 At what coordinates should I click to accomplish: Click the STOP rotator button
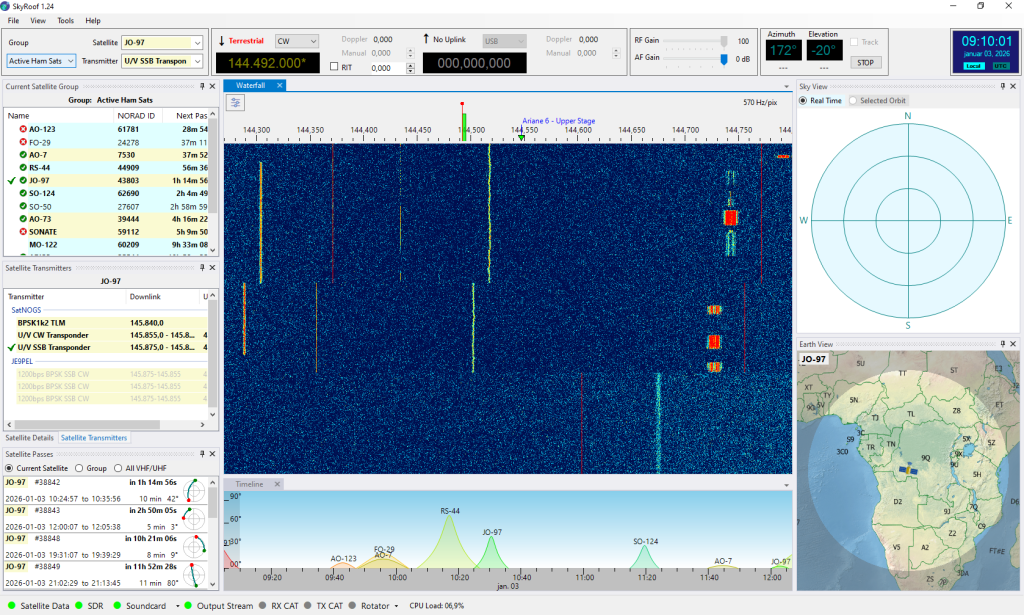[x=865, y=63]
